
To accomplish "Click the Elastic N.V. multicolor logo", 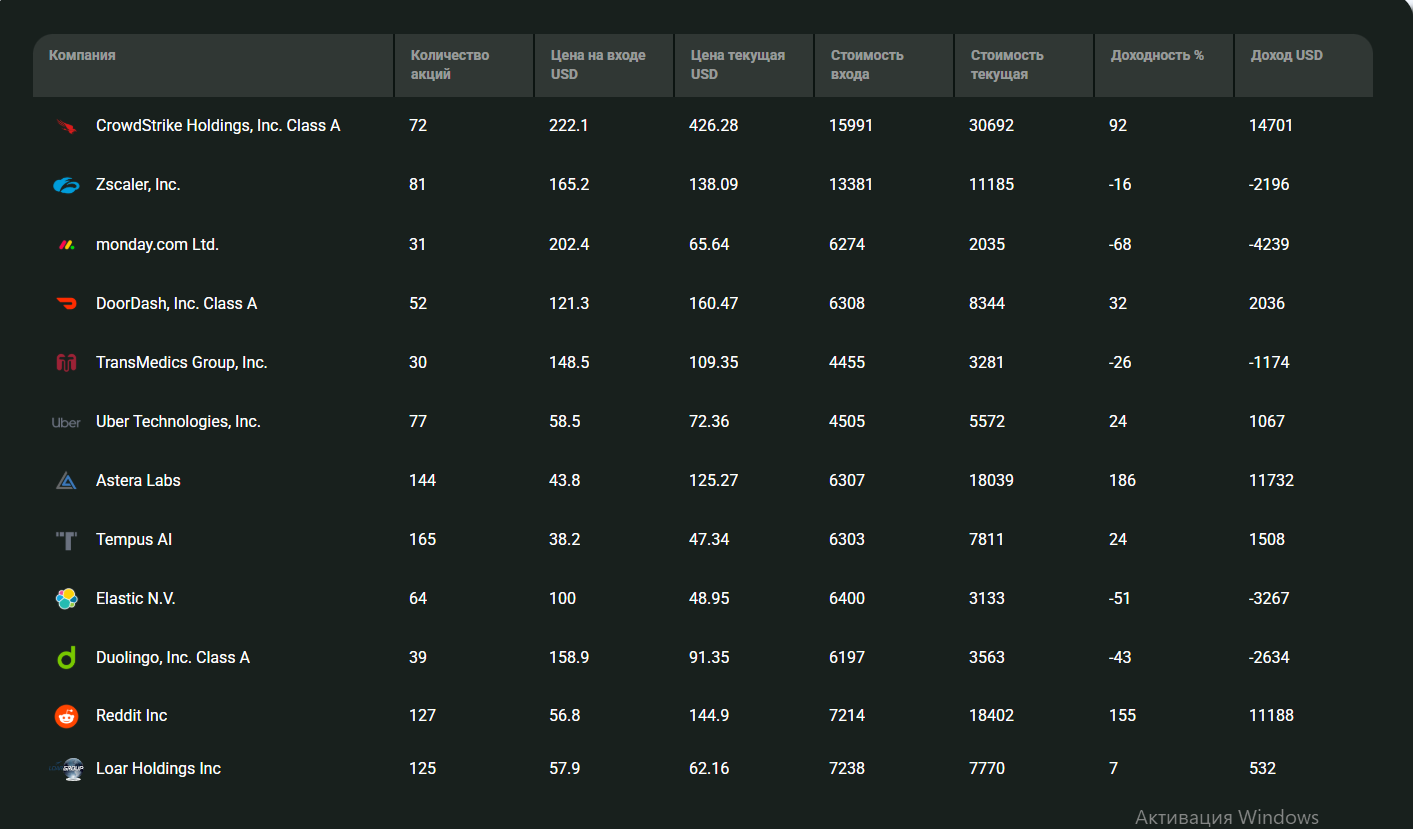I will click(66, 599).
